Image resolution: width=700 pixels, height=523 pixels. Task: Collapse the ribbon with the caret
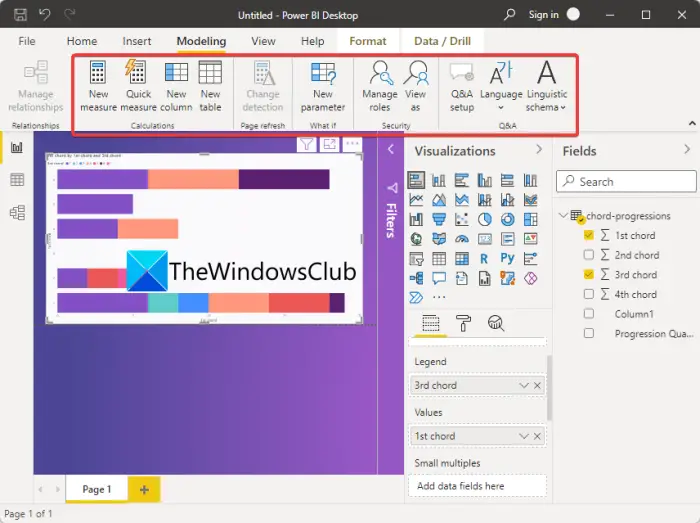click(692, 123)
